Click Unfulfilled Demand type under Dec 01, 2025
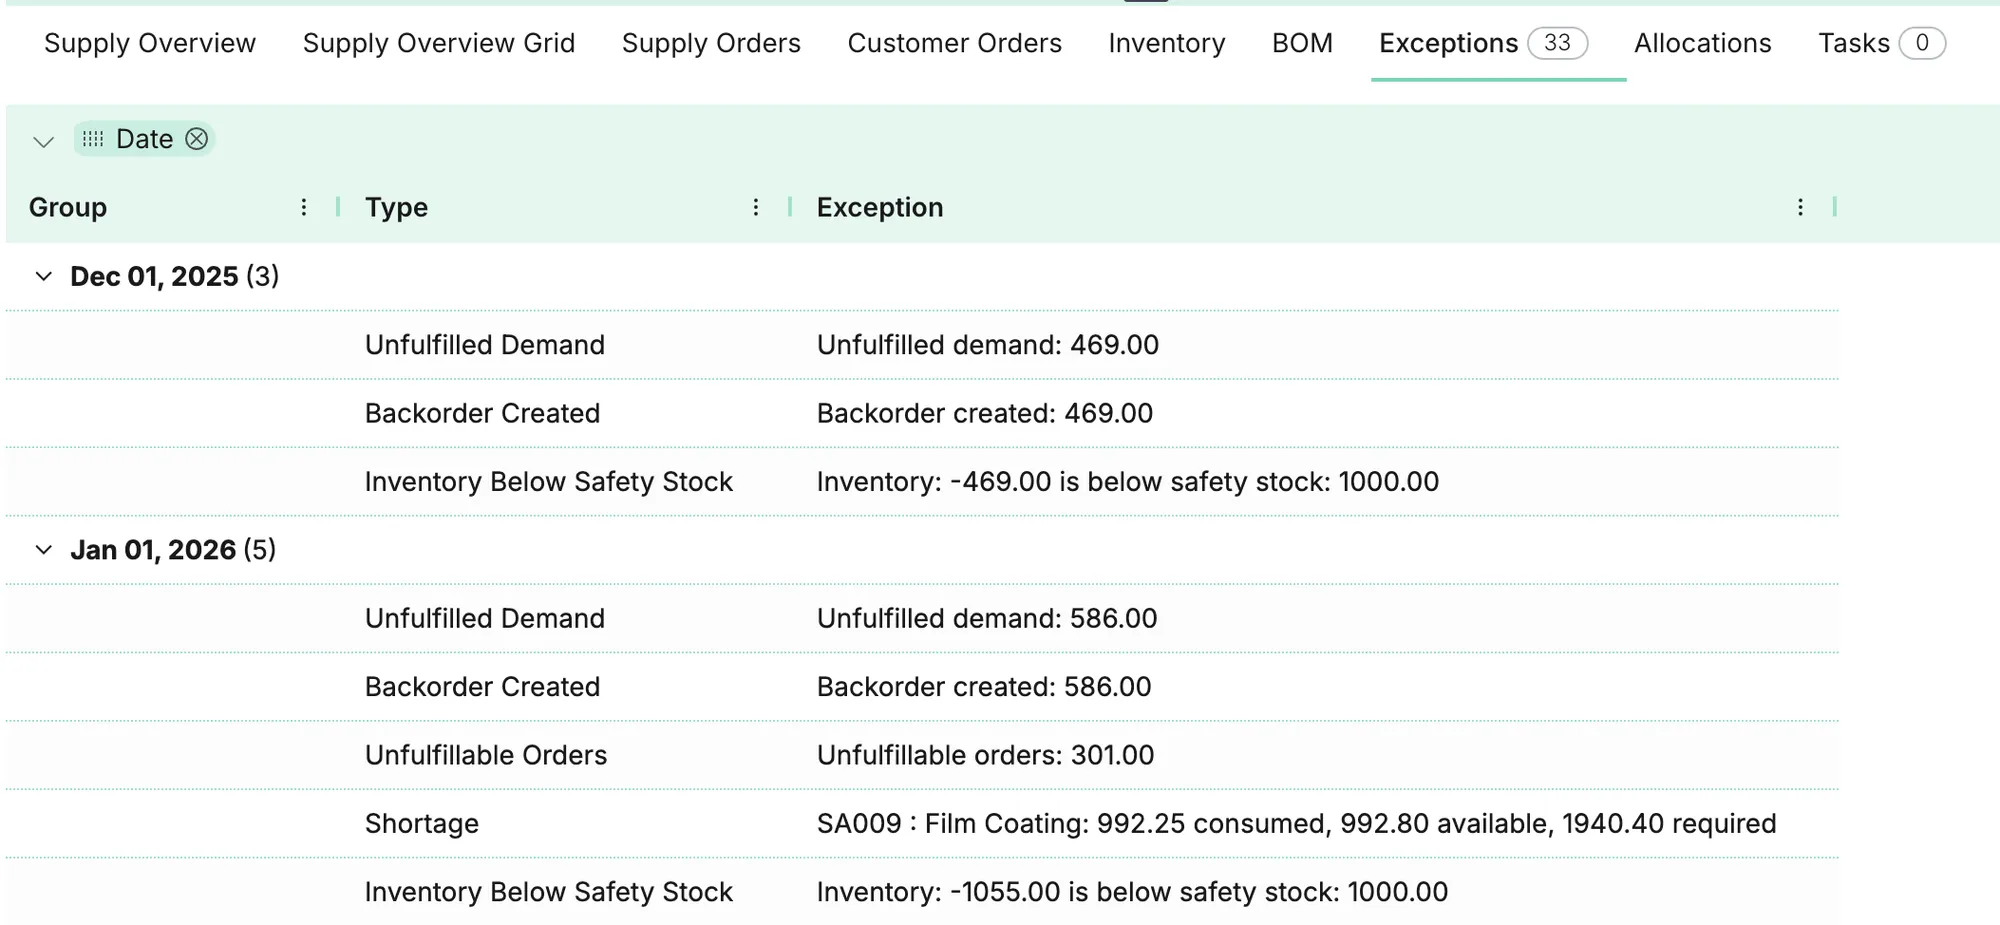 (x=485, y=345)
